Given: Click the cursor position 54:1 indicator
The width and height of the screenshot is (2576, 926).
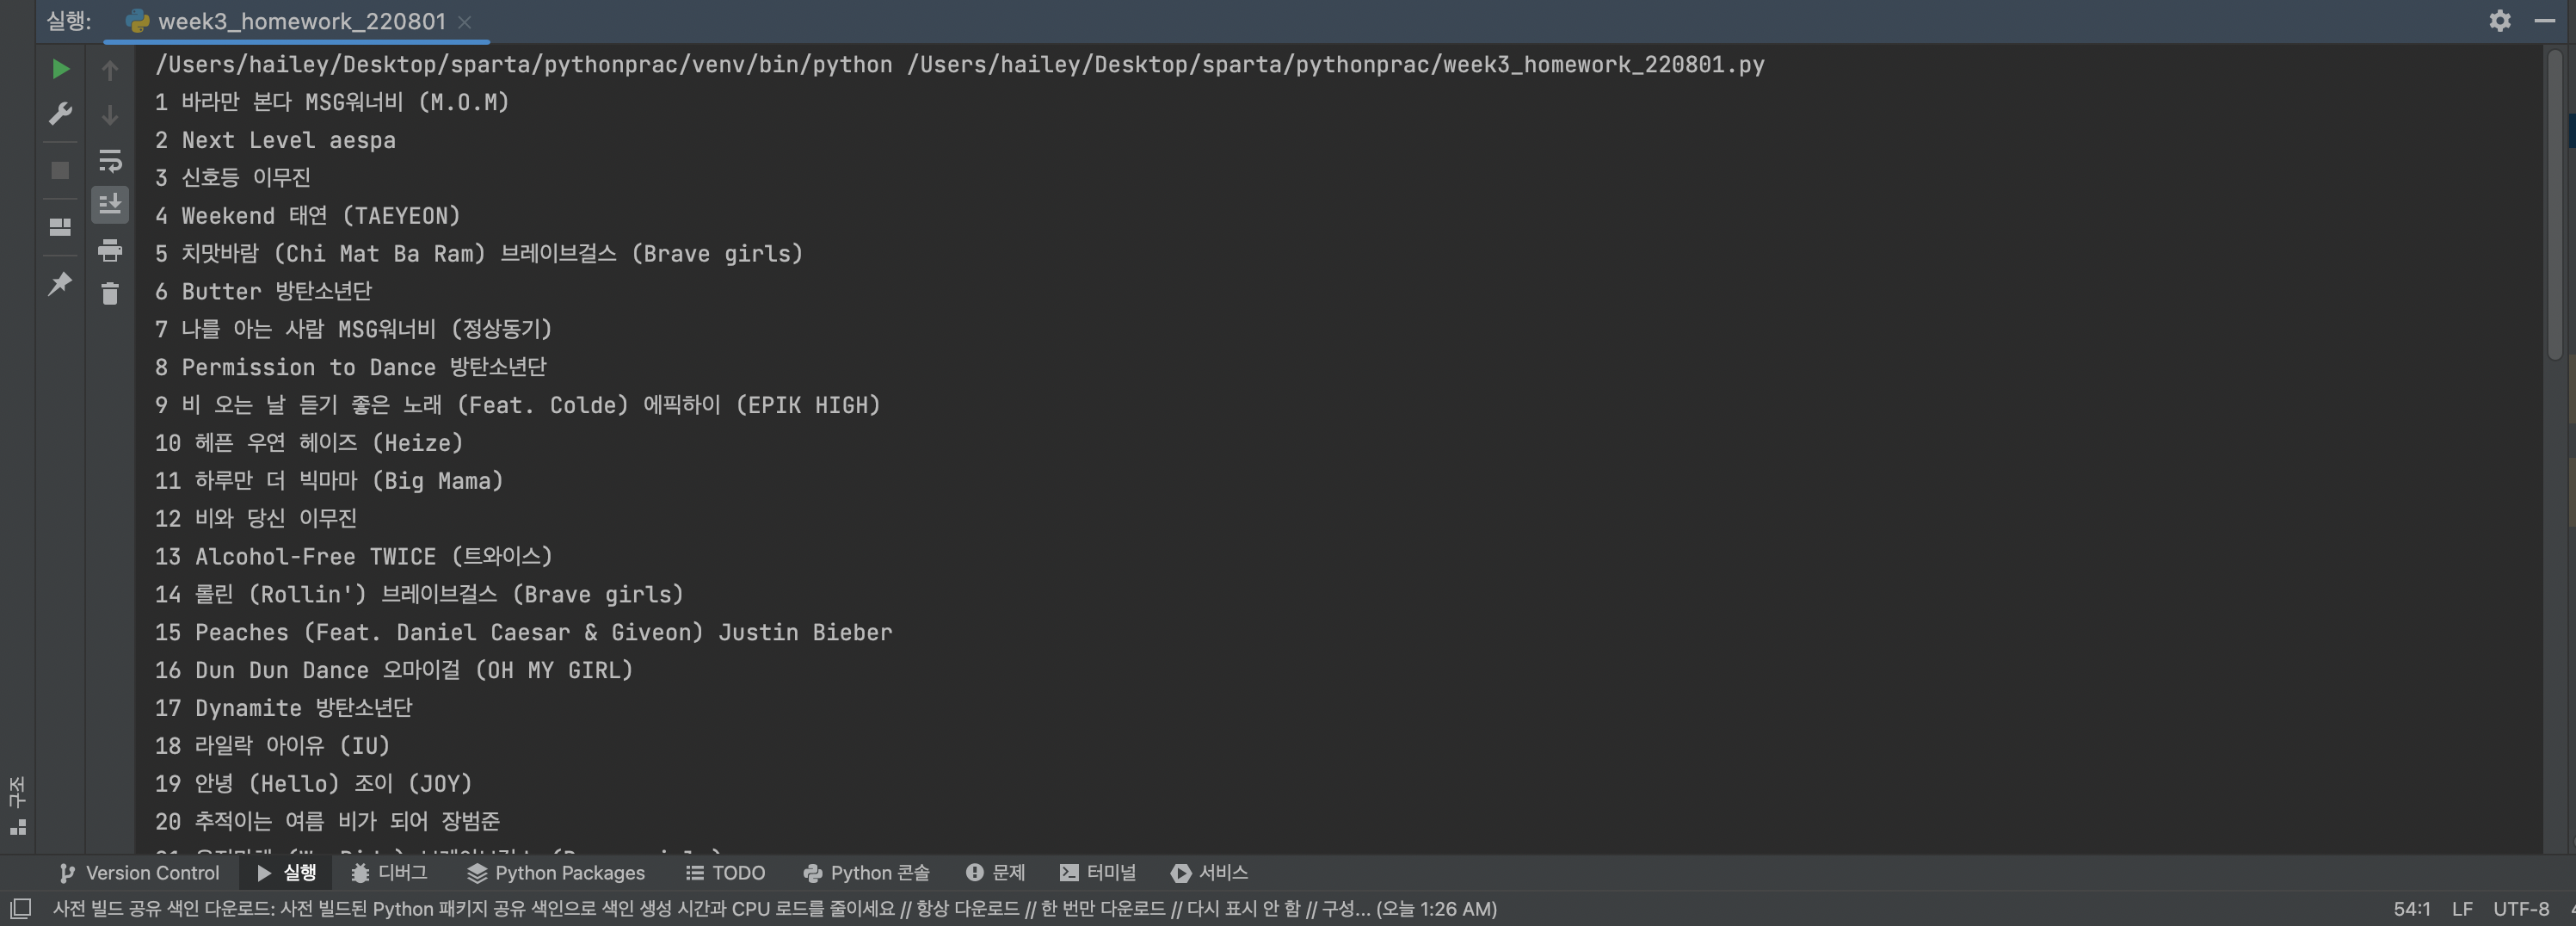Looking at the screenshot, I should [2411, 908].
